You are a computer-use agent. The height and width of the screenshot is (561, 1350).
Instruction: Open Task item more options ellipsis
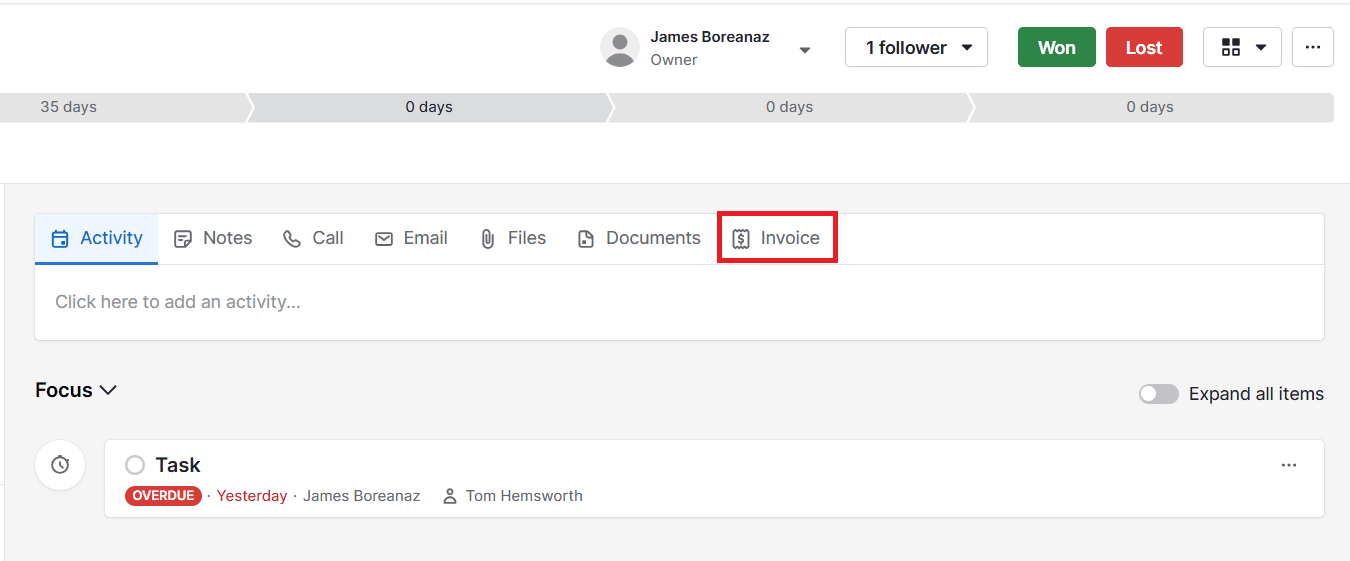point(1289,465)
